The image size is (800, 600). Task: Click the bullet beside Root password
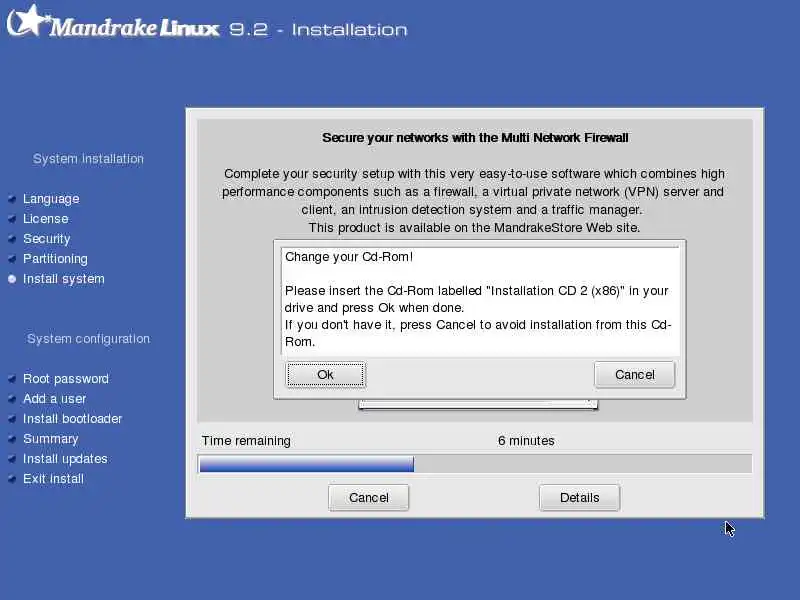12,379
